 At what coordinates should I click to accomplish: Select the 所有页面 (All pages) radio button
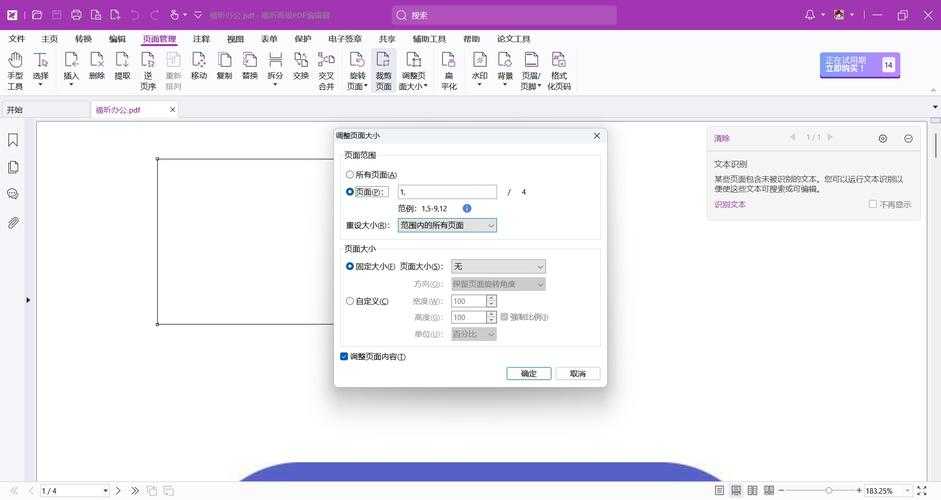(350, 175)
